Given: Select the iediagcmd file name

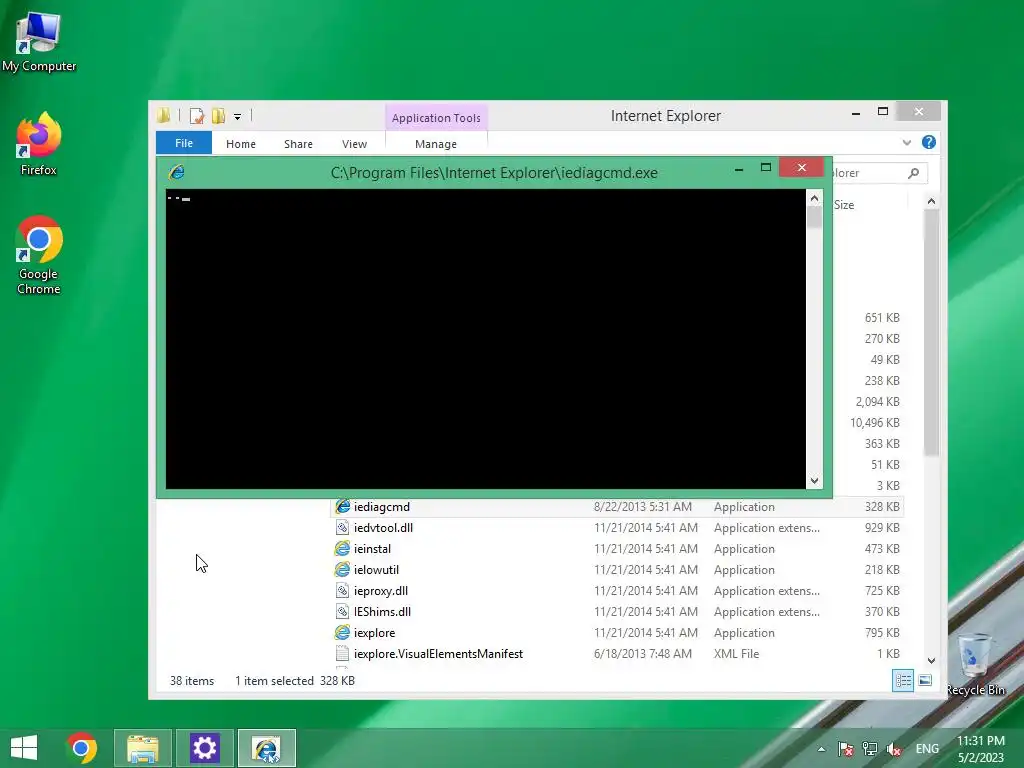Looking at the screenshot, I should (x=381, y=507).
